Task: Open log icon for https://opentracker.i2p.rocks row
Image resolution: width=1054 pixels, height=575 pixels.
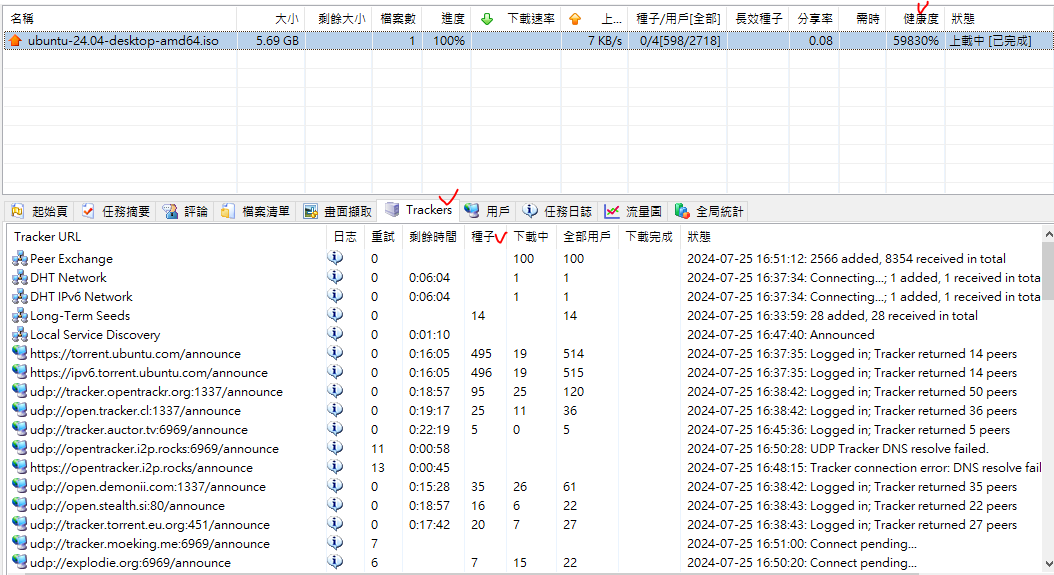Action: pyautogui.click(x=335, y=466)
